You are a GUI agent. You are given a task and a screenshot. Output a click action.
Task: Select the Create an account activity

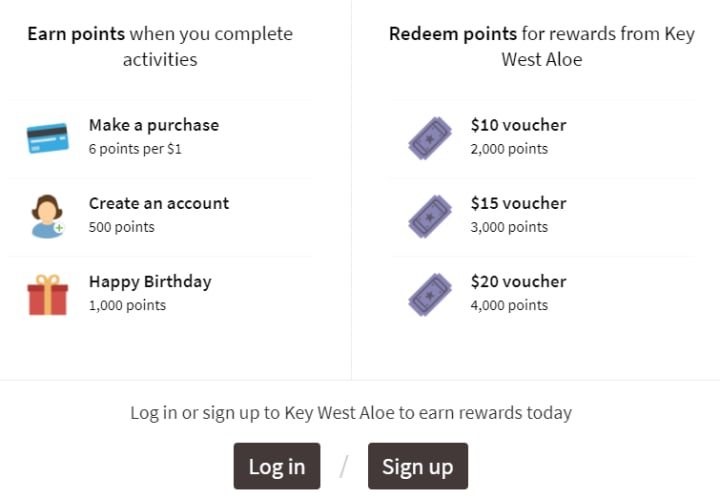click(159, 203)
